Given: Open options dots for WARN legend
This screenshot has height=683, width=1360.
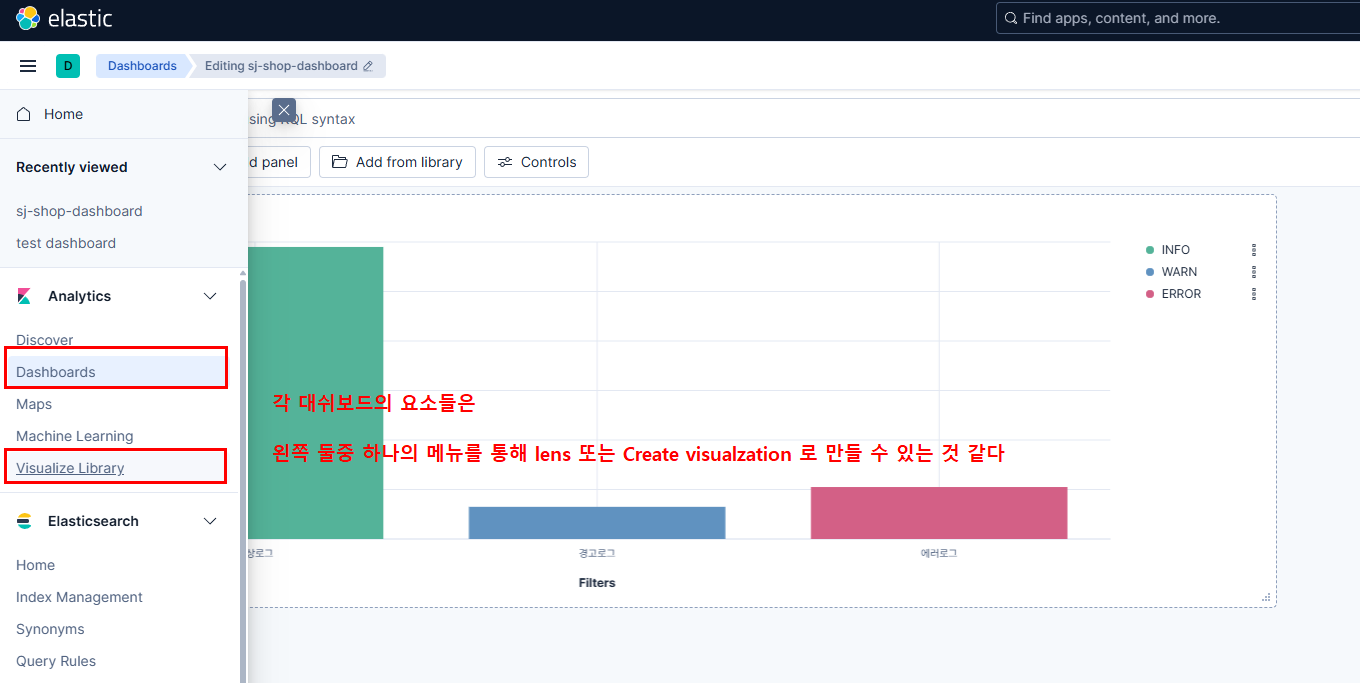Looking at the screenshot, I should coord(1254,272).
